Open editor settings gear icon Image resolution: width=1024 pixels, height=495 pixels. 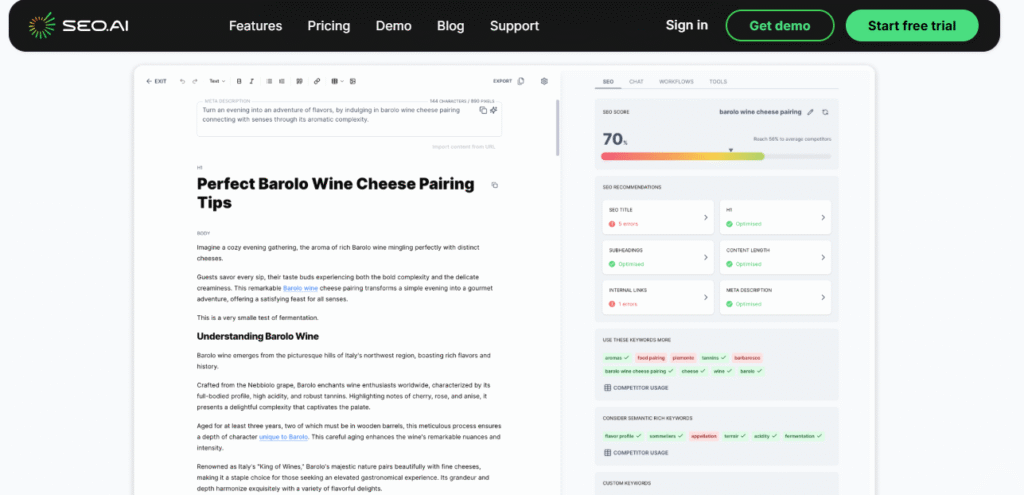544,81
